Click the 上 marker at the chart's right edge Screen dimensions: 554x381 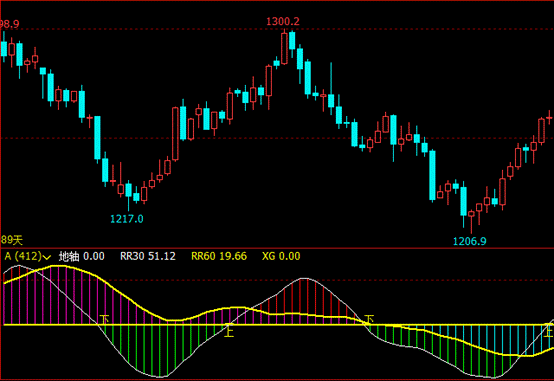(x=549, y=332)
